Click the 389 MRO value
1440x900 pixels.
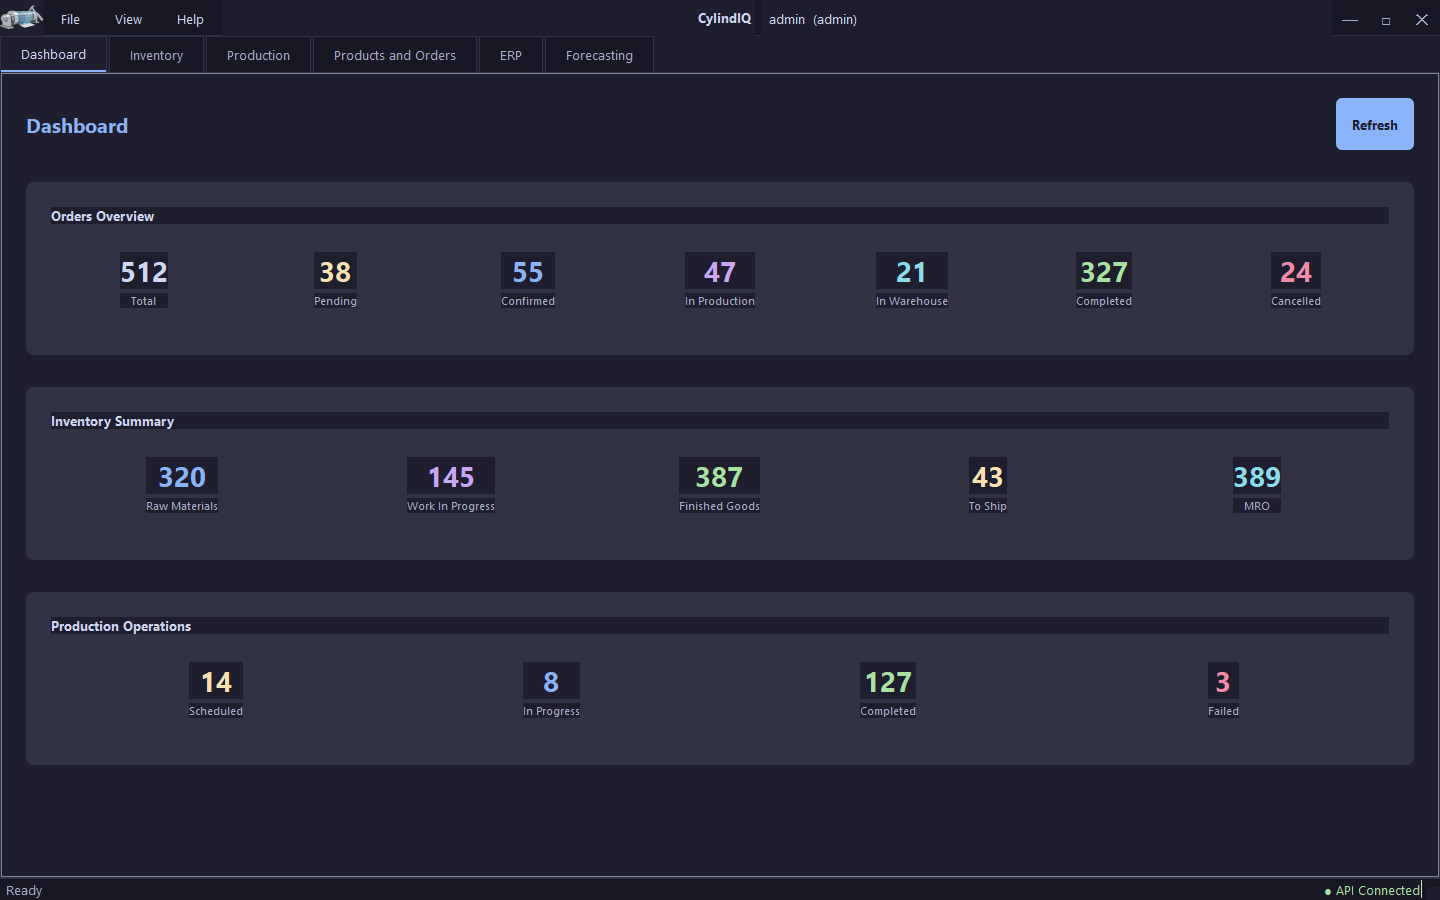[1257, 477]
